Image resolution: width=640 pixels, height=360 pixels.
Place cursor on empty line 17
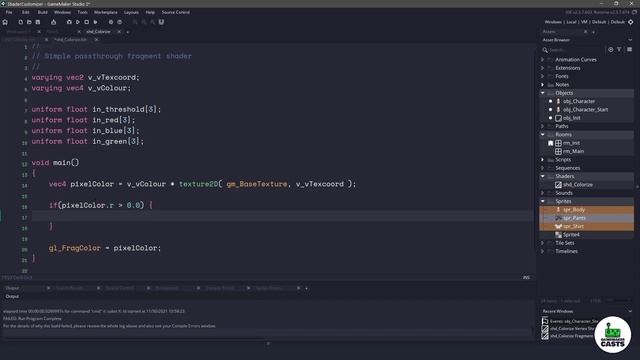[282, 216]
